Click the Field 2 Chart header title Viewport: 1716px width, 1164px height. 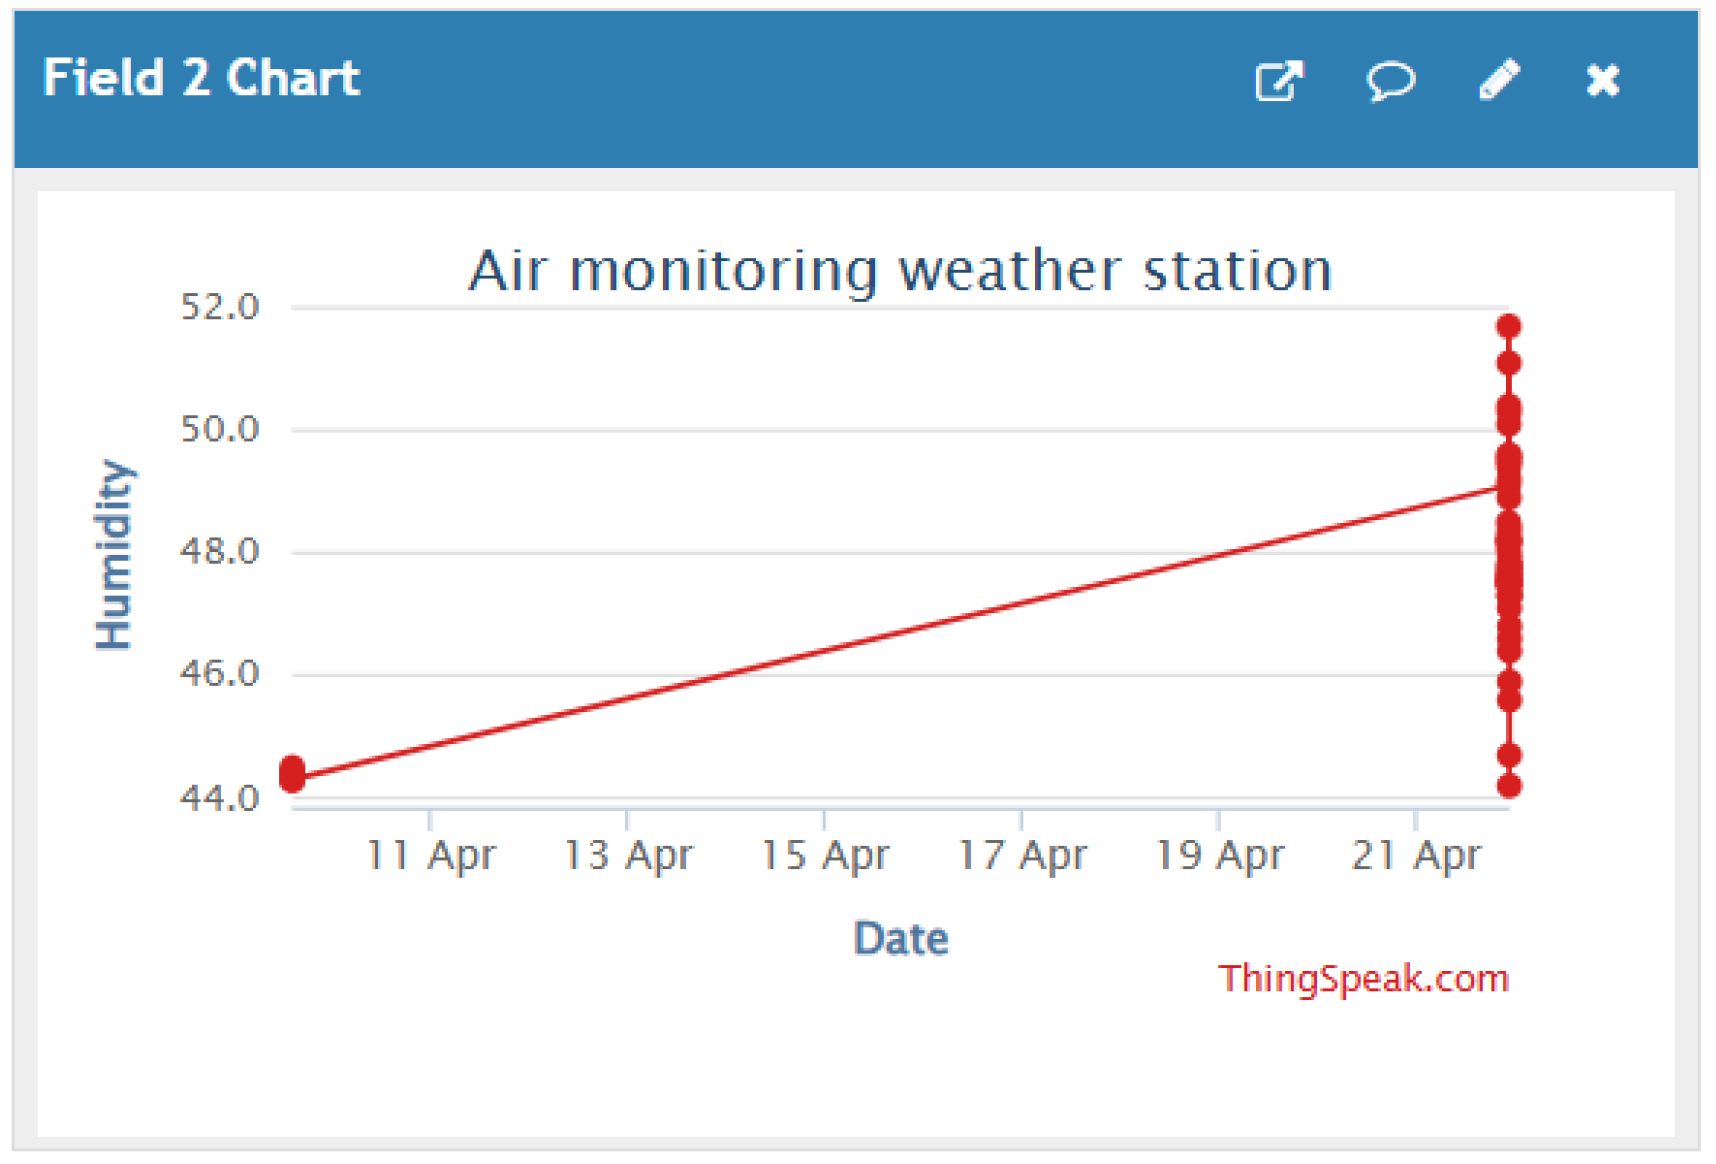[201, 78]
